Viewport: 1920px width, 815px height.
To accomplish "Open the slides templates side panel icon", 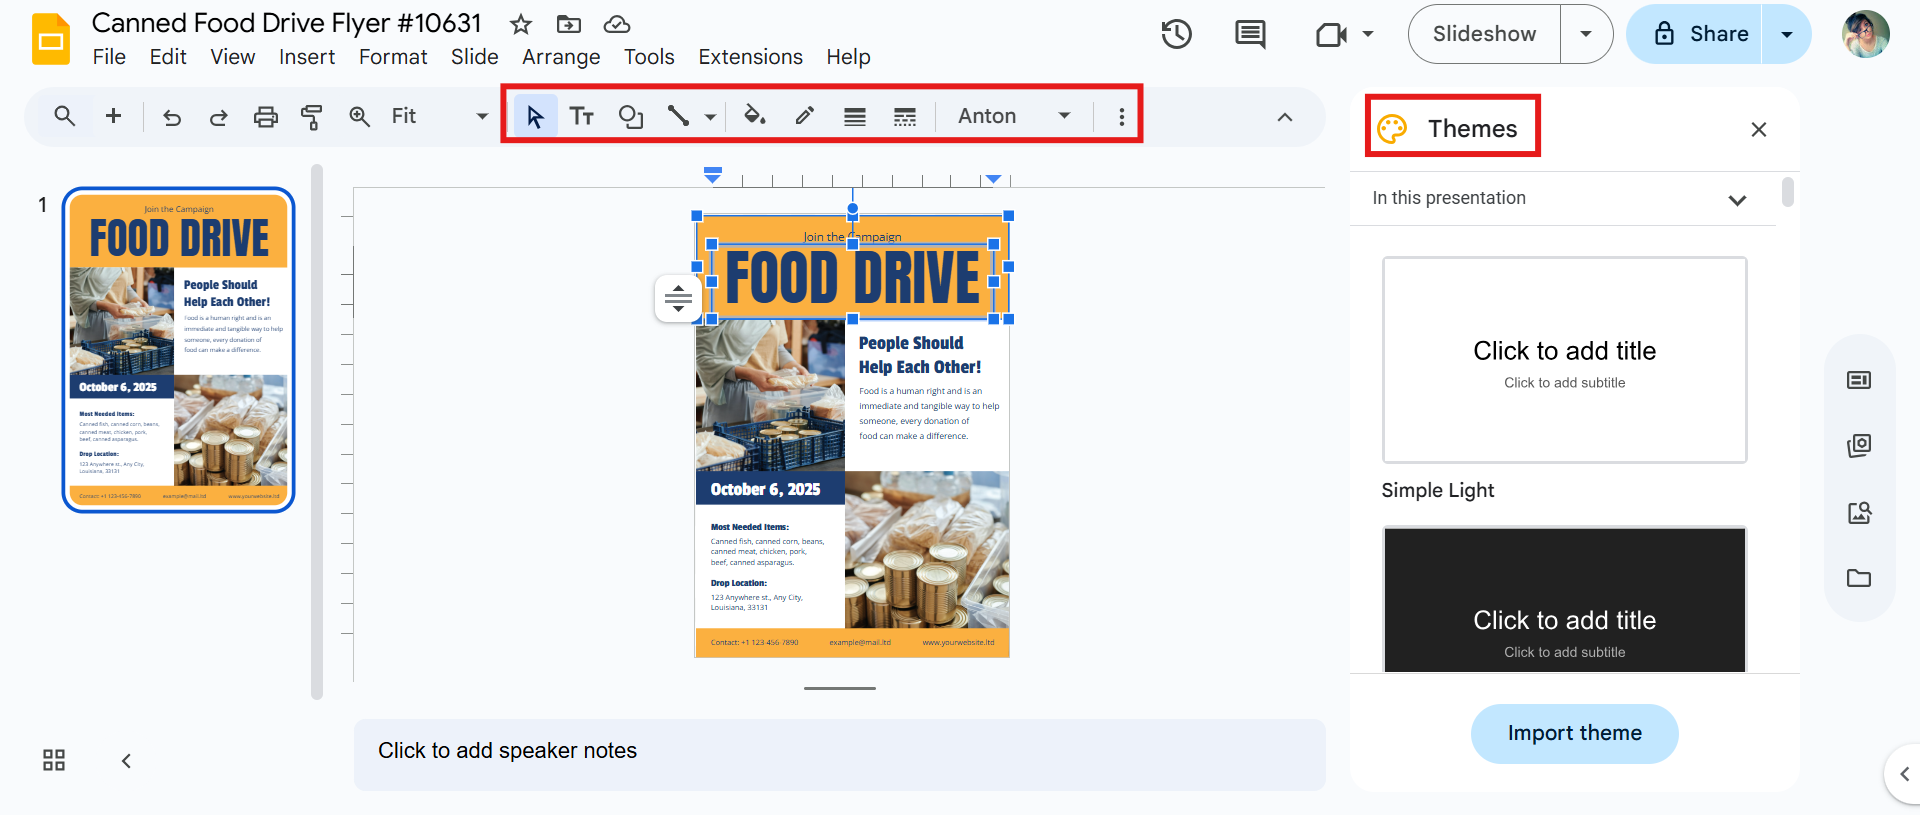I will (1859, 380).
